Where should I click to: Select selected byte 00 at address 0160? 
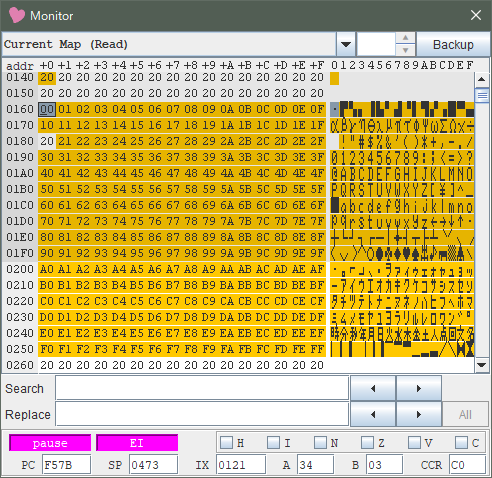[47, 109]
